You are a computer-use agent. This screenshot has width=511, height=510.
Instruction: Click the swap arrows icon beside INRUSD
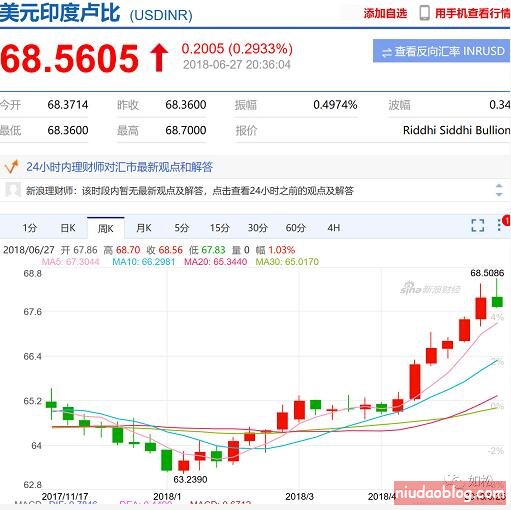pos(387,53)
